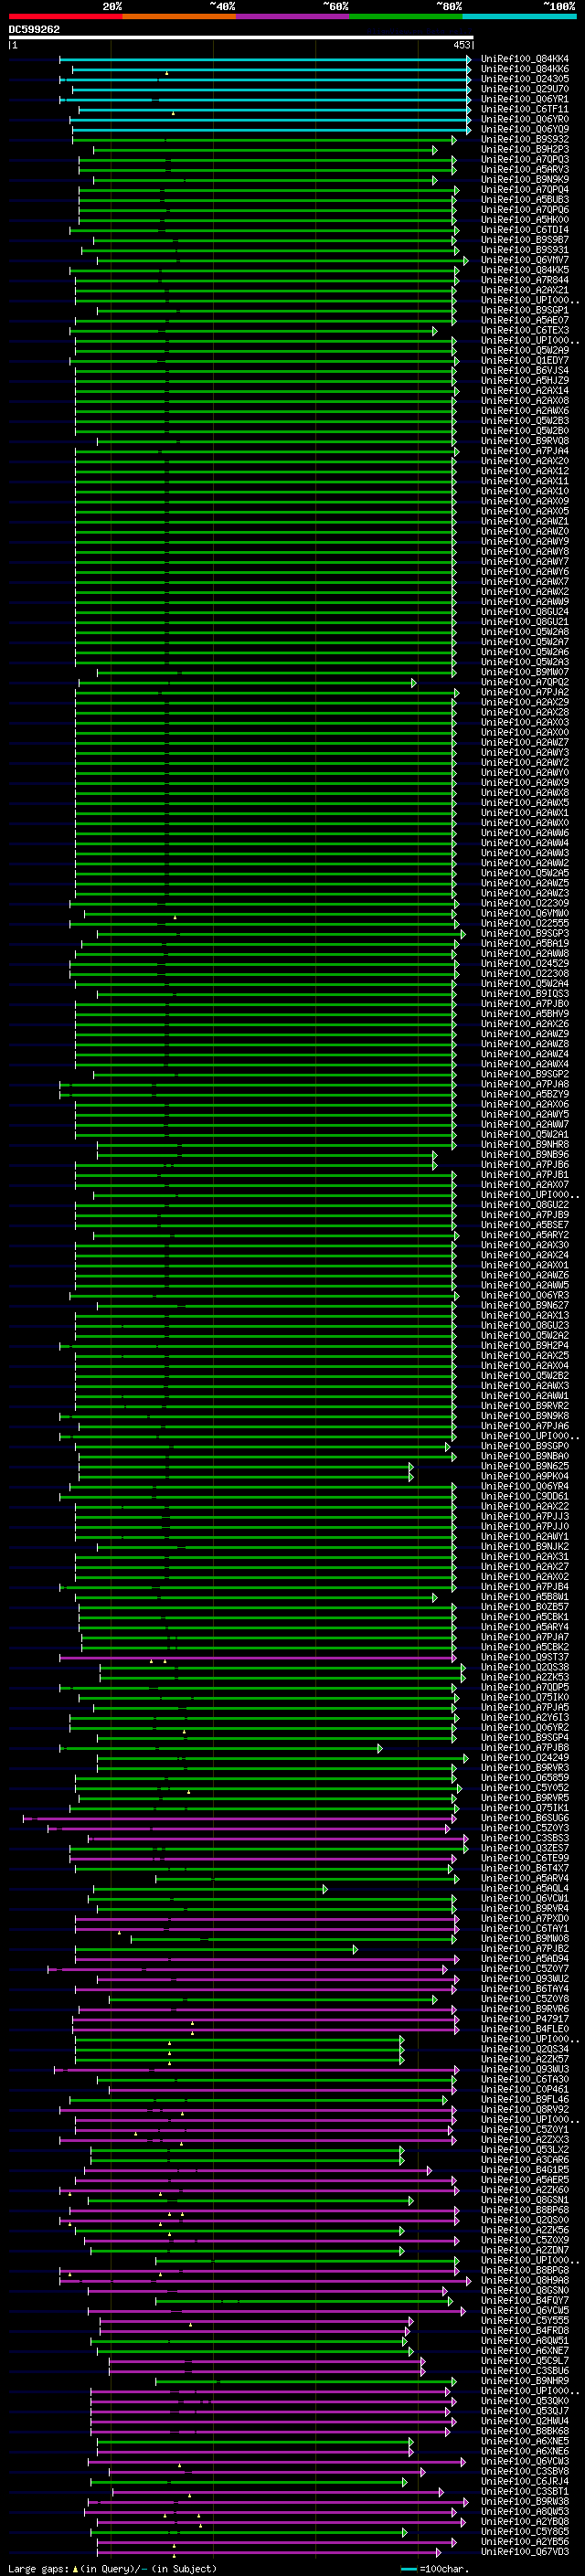Select label UniRef100_Q1EDY7
Image resolution: width=585 pixels, height=2576 pixels.
pos(525,361)
